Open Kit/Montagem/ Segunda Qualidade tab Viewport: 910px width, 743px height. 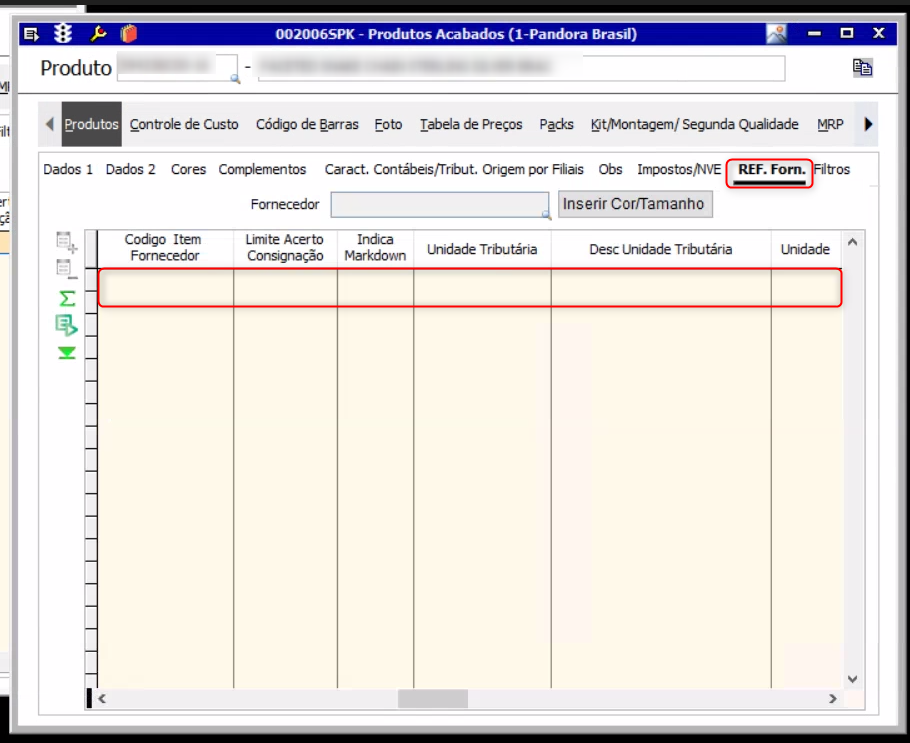coord(695,124)
